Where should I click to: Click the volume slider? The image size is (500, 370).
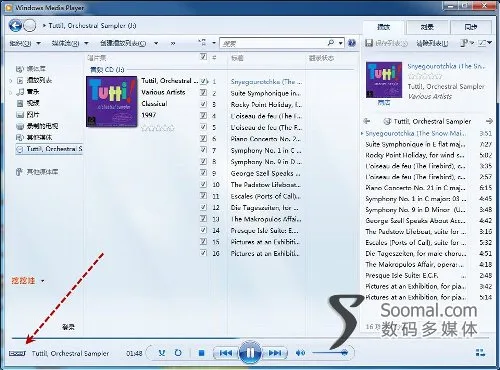(330, 353)
